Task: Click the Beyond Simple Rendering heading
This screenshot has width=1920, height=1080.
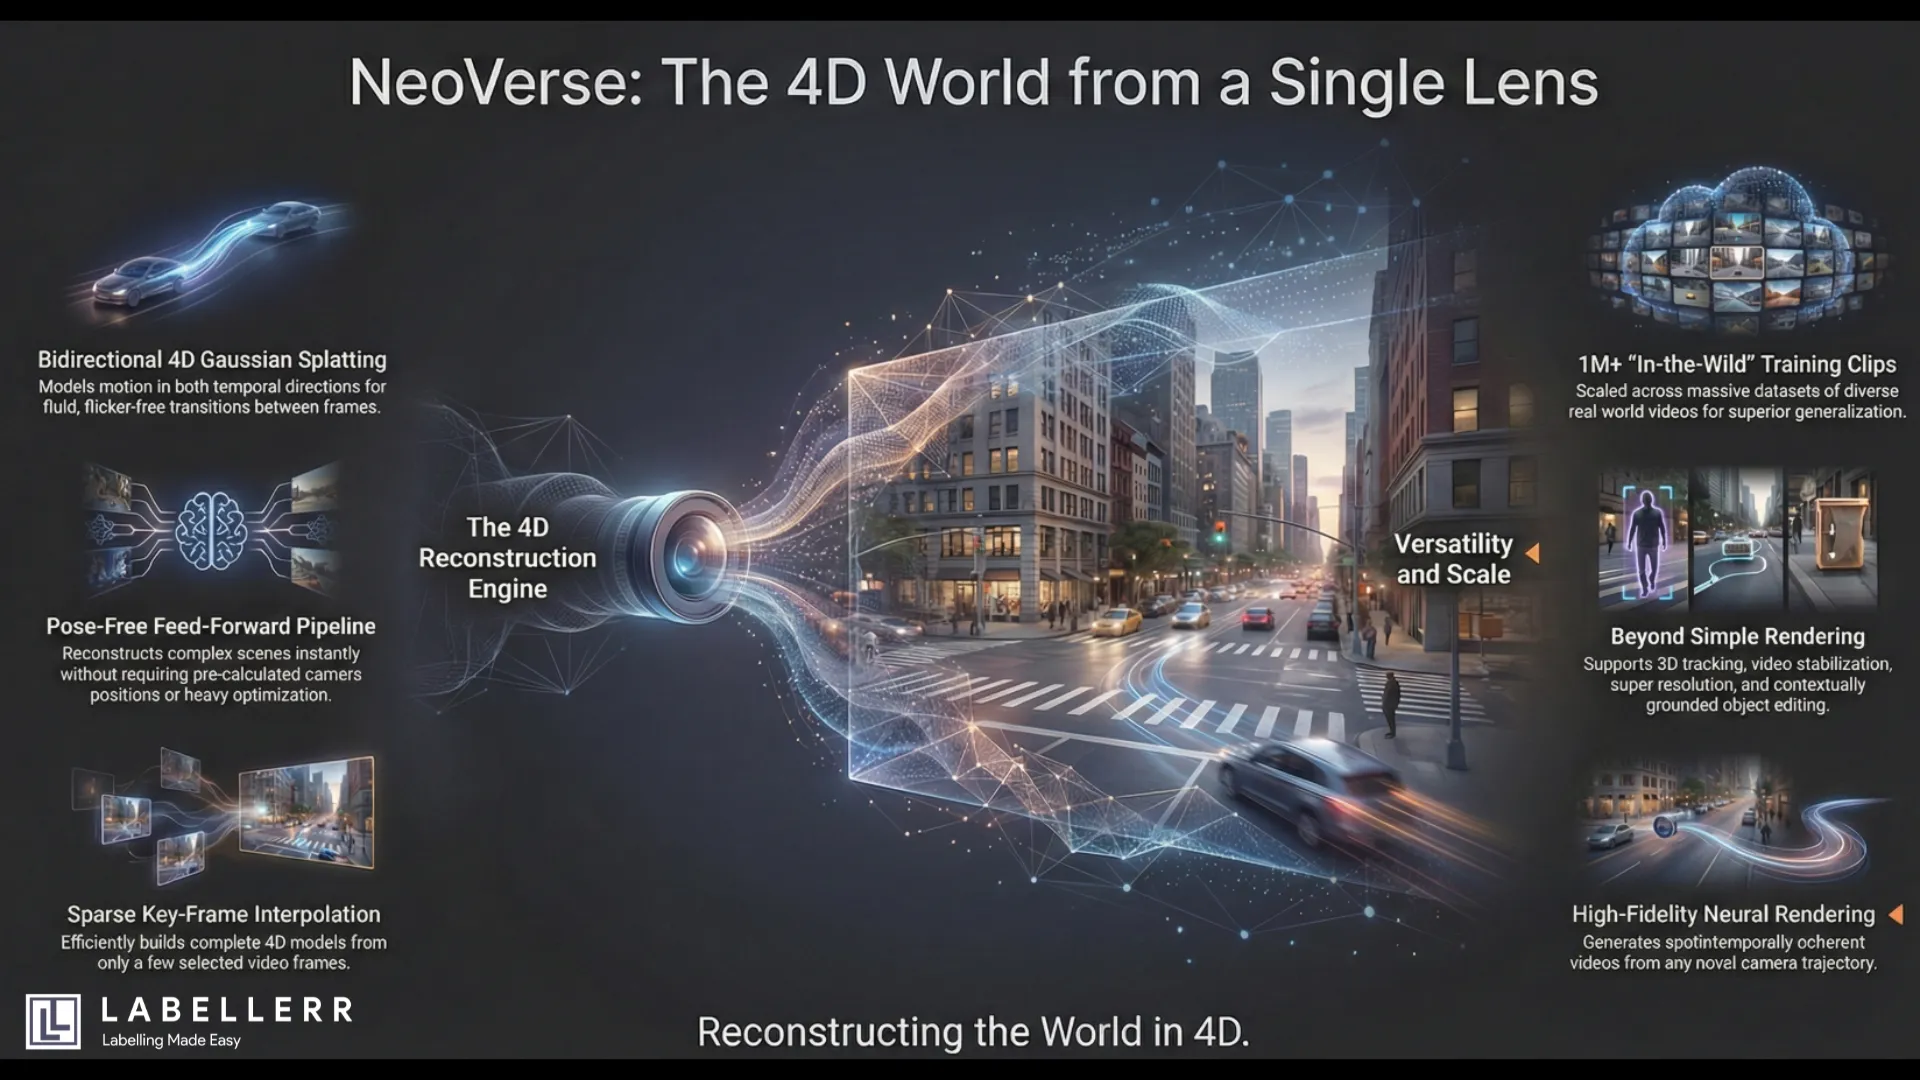Action: point(1737,637)
